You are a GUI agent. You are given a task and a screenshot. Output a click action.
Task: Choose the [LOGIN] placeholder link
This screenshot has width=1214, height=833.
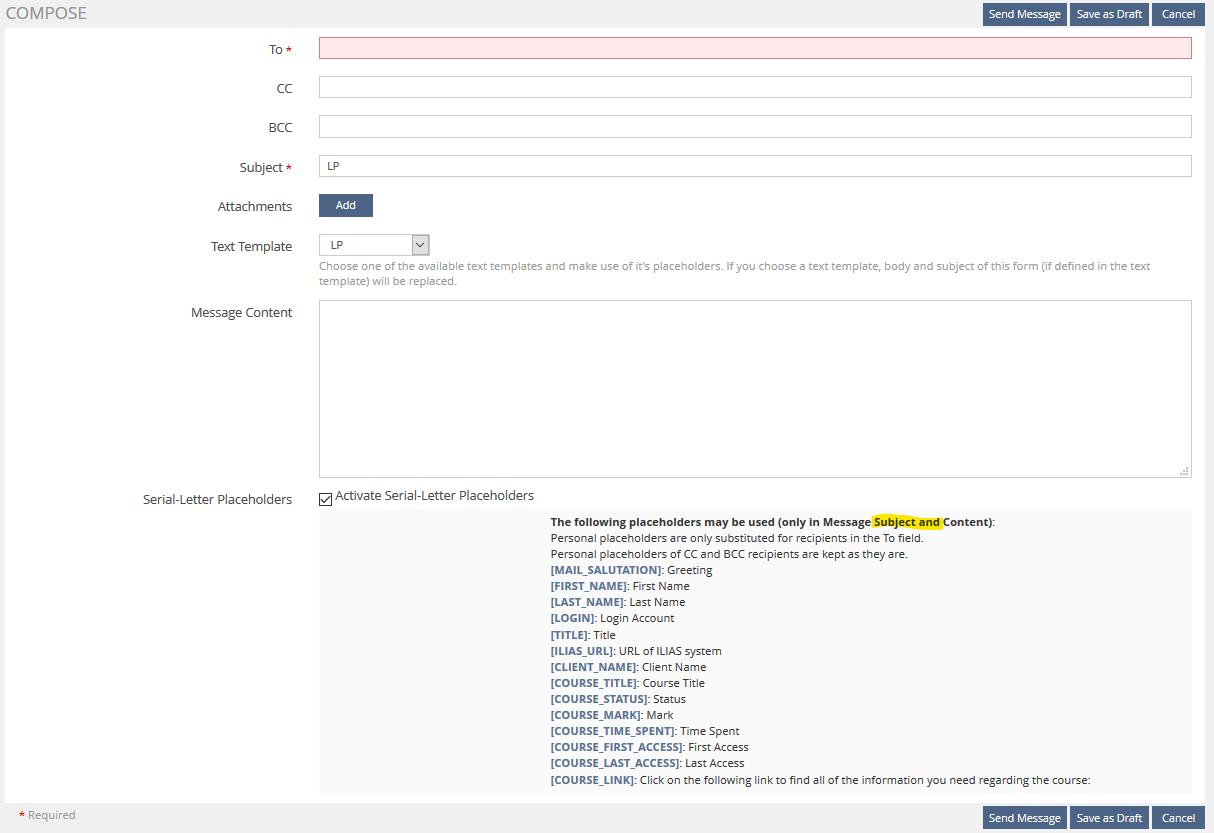(572, 618)
